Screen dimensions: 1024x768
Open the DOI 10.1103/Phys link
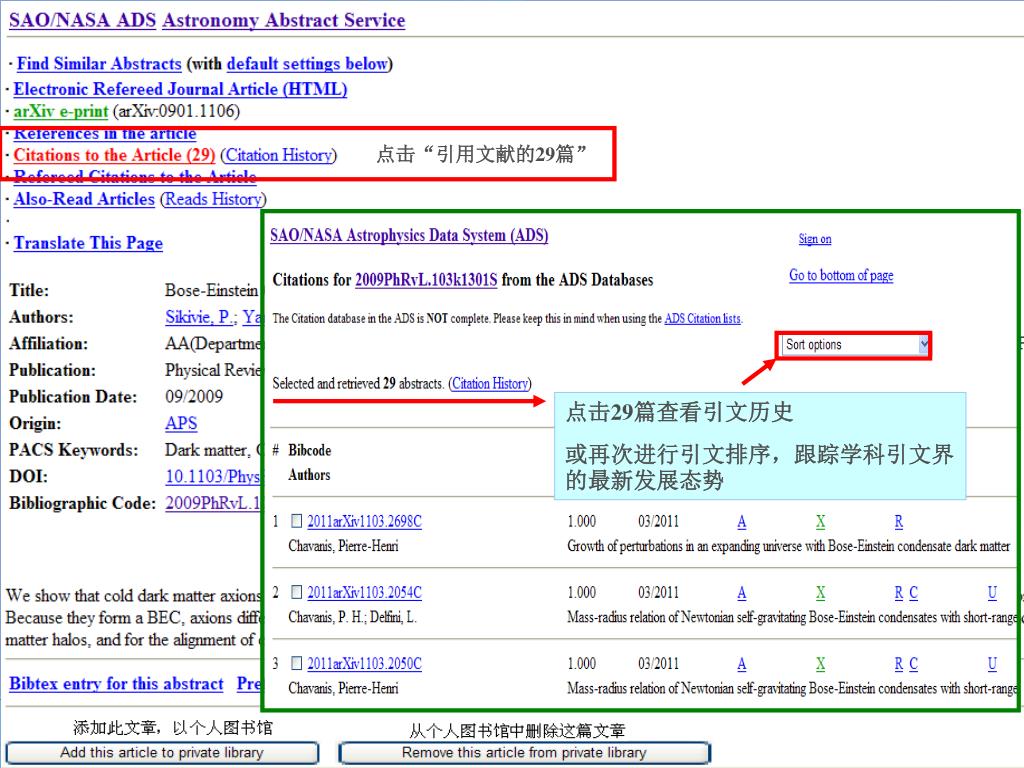pyautogui.click(x=213, y=477)
